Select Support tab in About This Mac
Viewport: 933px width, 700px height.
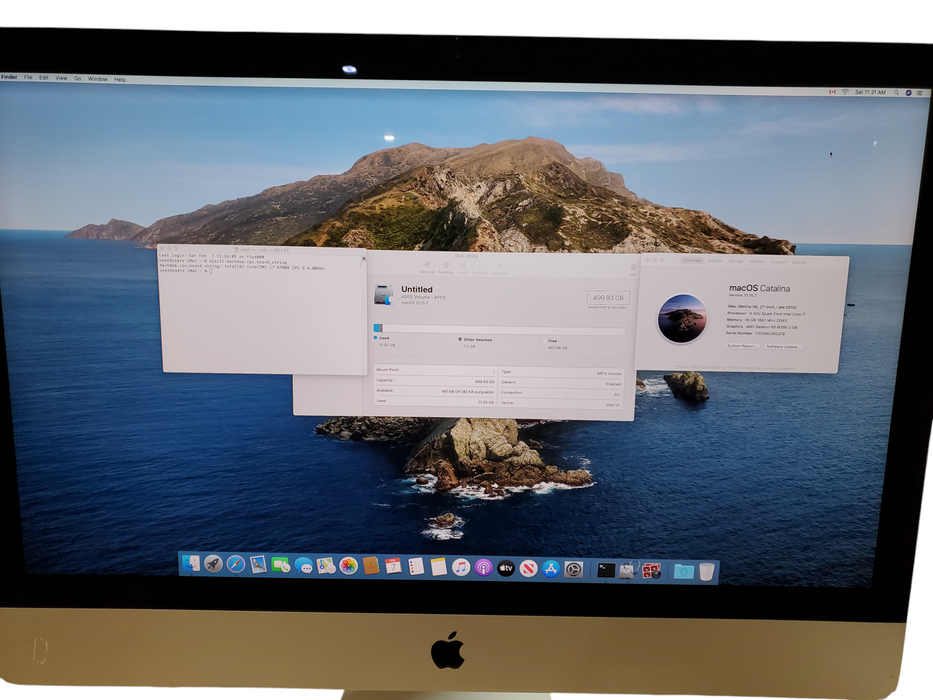coord(778,262)
